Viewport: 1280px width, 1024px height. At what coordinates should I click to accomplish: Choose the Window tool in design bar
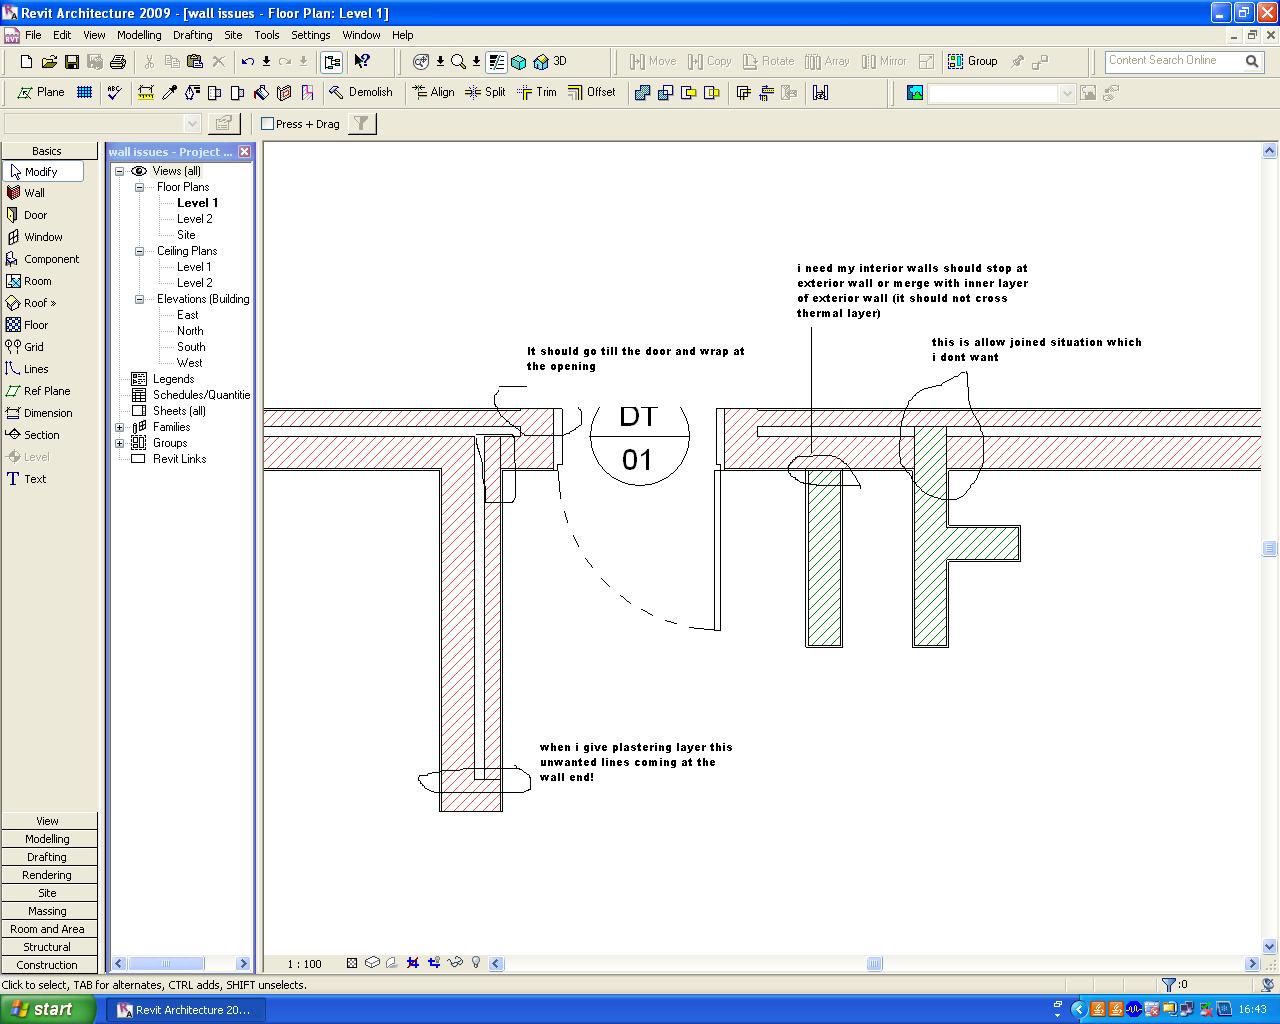coord(42,237)
